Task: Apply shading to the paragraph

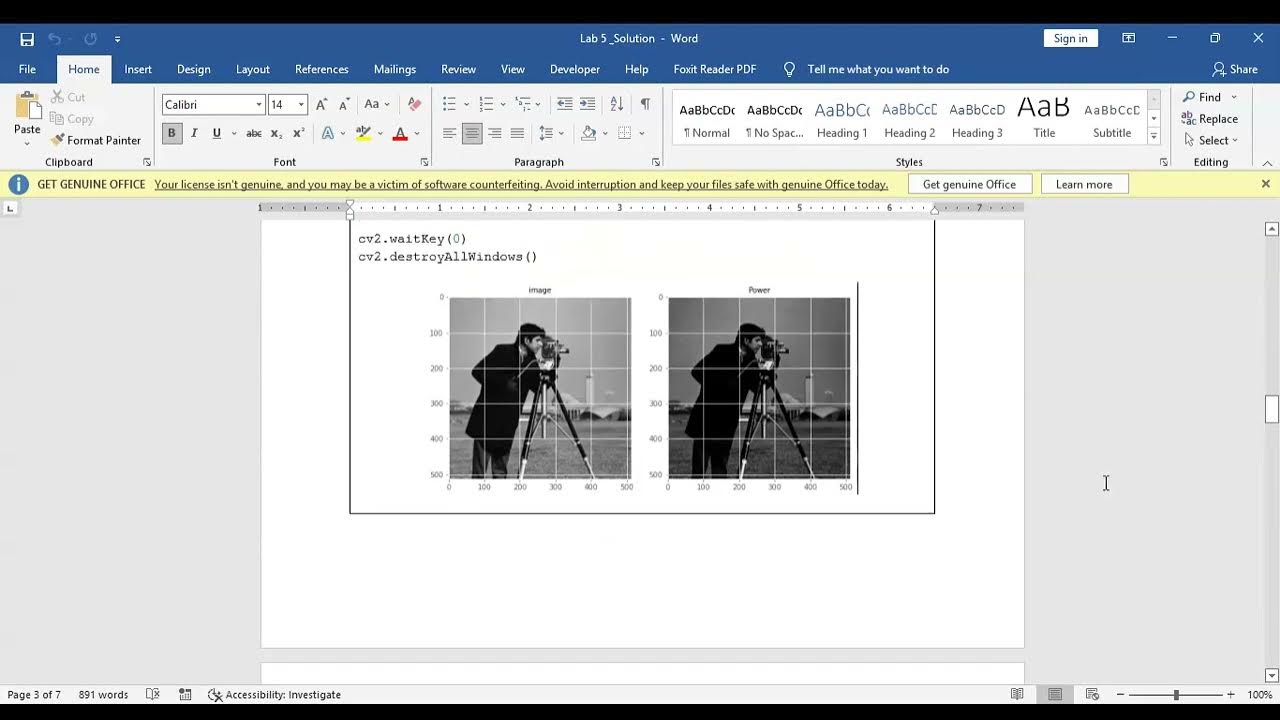Action: click(588, 133)
